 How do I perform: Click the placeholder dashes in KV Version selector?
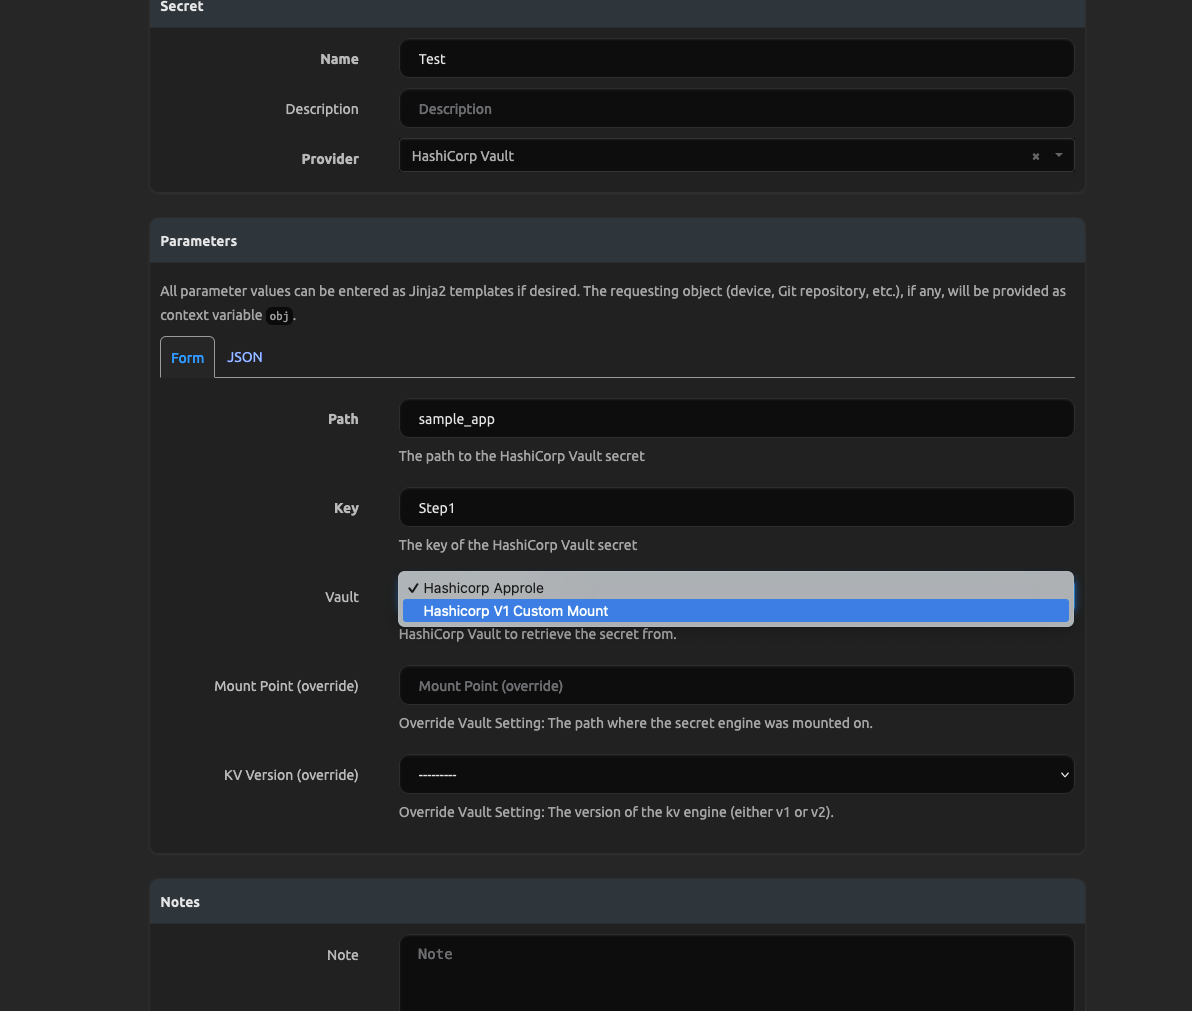coord(439,774)
